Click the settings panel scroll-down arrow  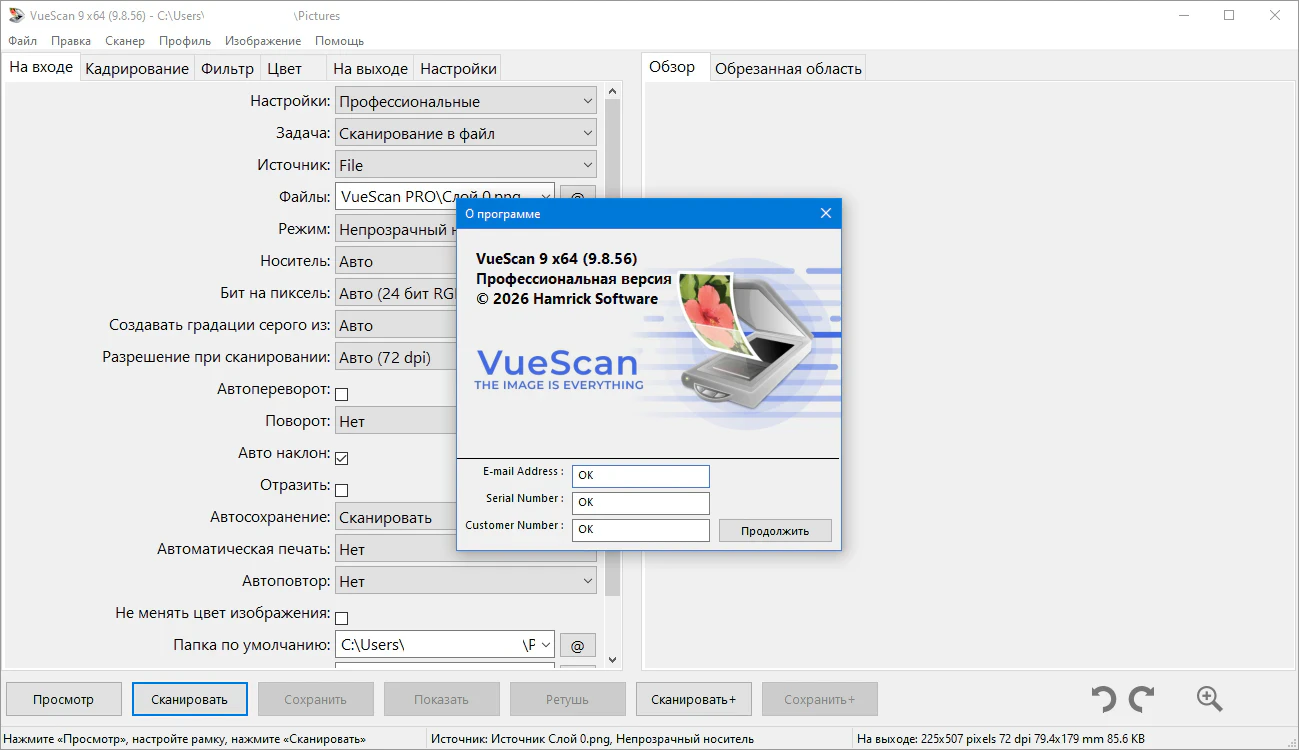tap(612, 660)
